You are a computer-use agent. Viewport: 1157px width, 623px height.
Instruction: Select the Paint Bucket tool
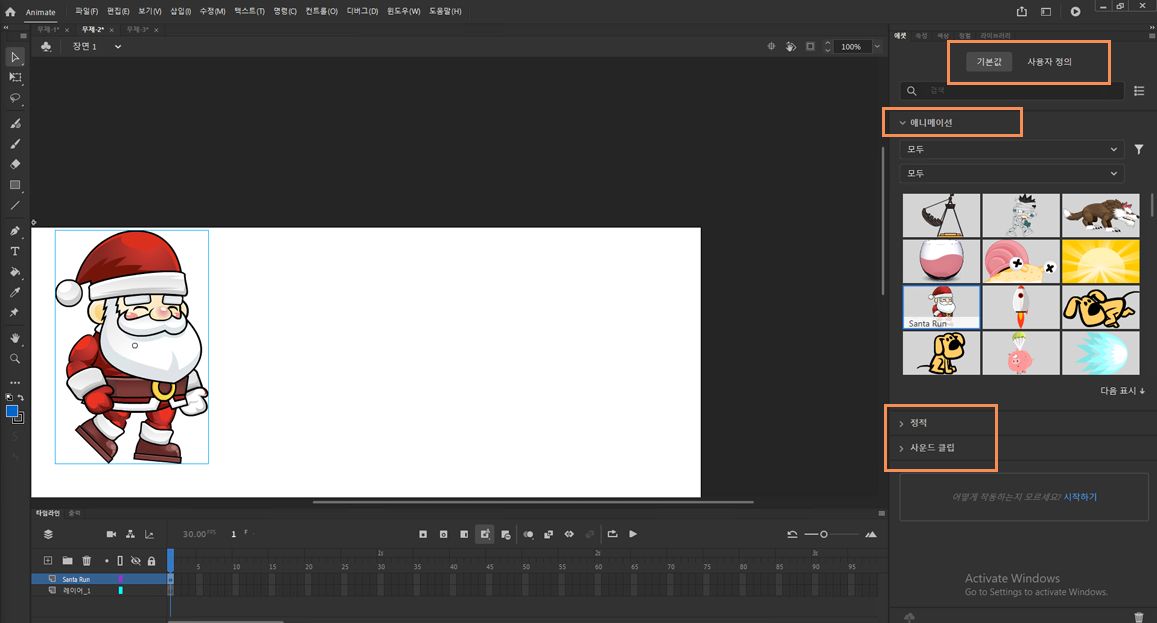(x=15, y=272)
